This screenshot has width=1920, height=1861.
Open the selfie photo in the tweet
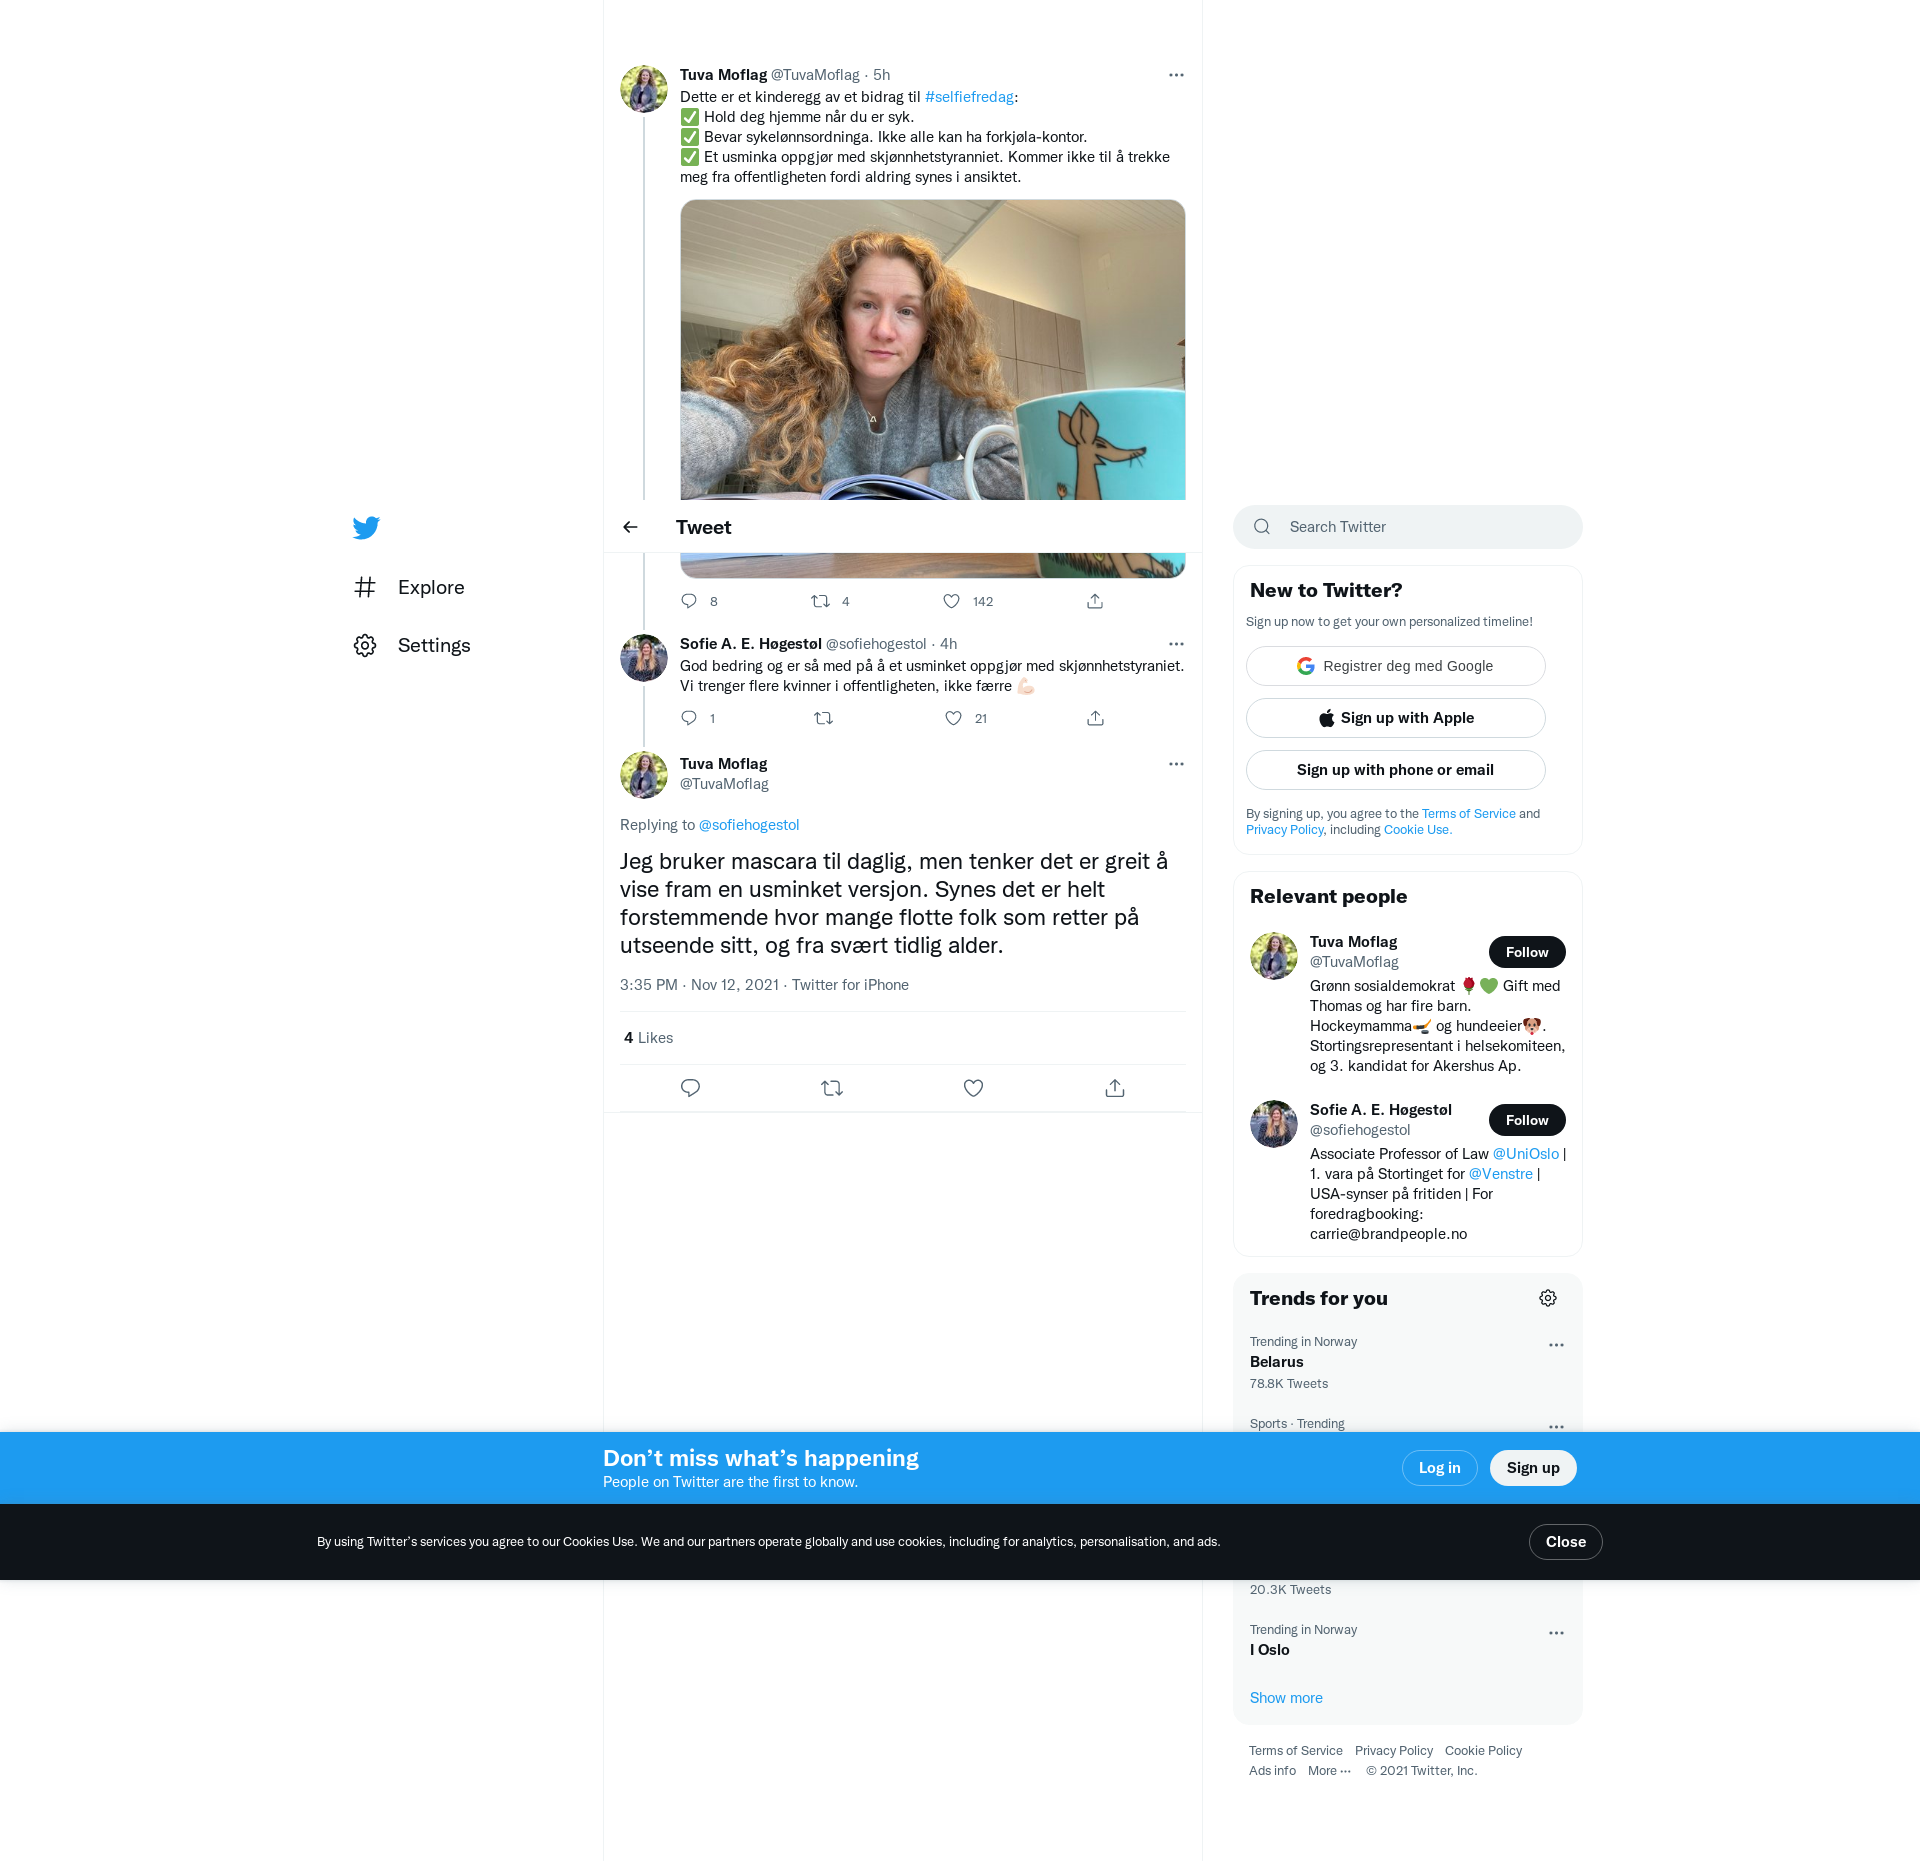pos(932,349)
